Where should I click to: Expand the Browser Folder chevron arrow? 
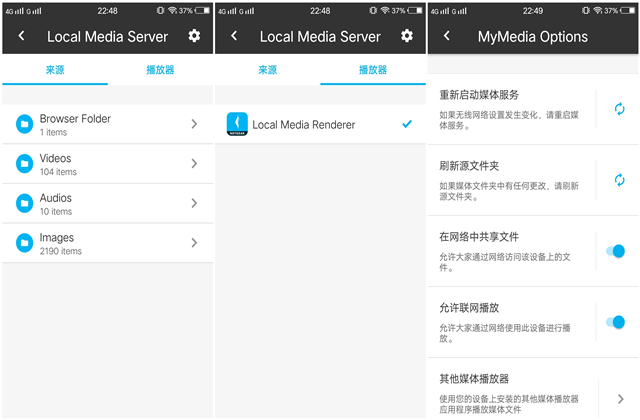[x=194, y=124]
